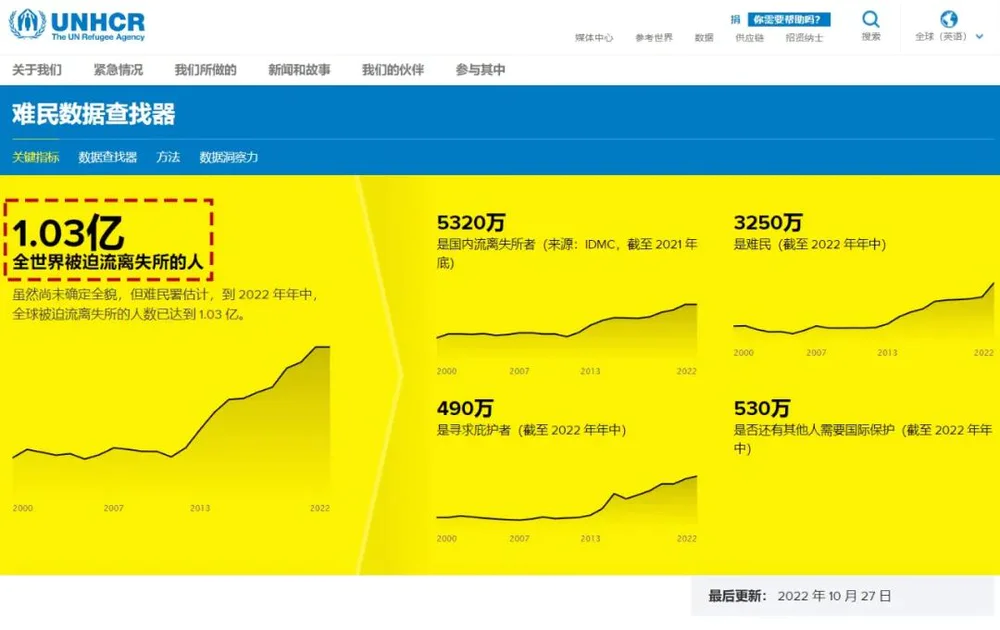This screenshot has width=1000, height=630.
Task: Open the 媒体中心 link
Action: tap(594, 38)
